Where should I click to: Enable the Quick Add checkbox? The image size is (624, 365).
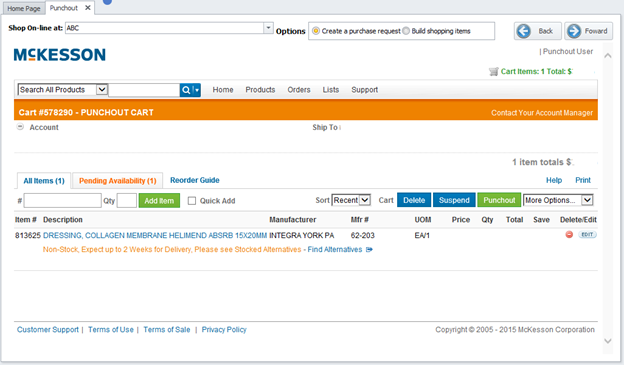pyautogui.click(x=192, y=201)
